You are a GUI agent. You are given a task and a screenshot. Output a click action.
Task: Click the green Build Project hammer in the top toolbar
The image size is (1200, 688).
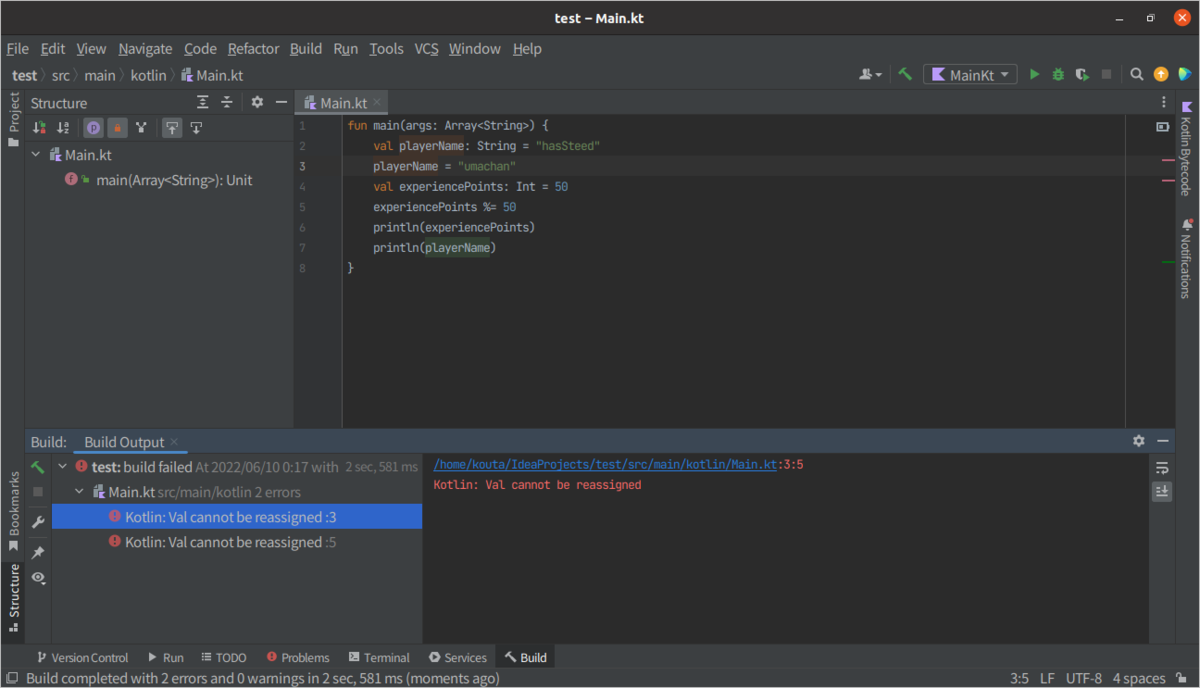[x=905, y=74]
